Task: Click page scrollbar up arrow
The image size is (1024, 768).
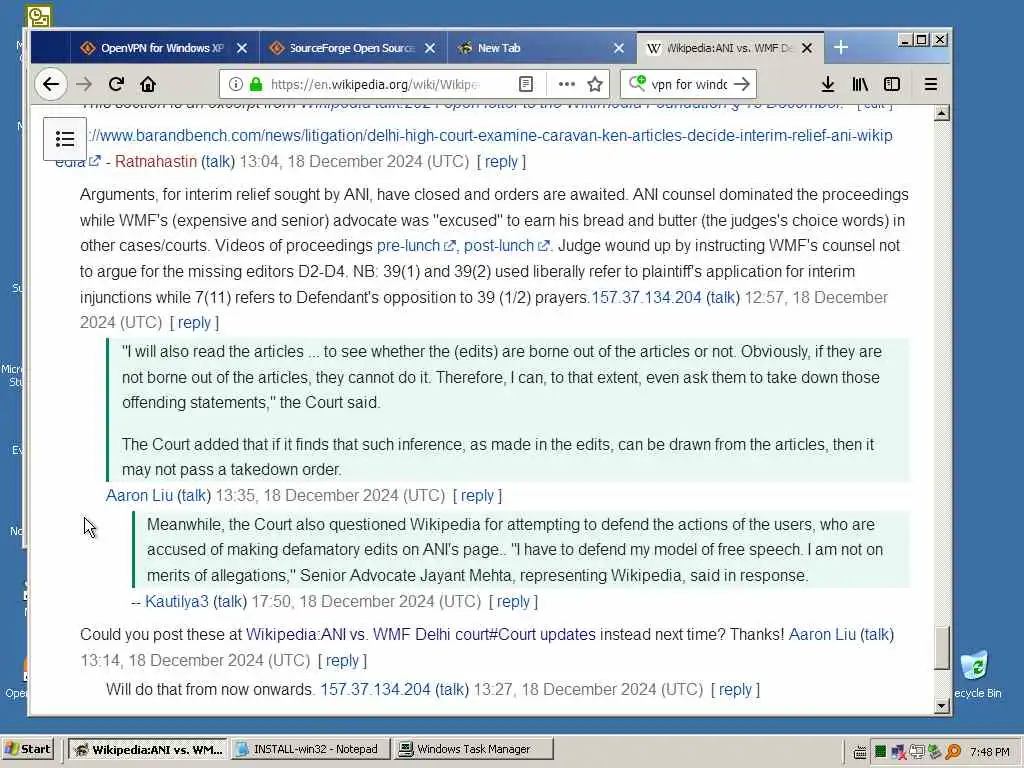Action: coord(941,114)
